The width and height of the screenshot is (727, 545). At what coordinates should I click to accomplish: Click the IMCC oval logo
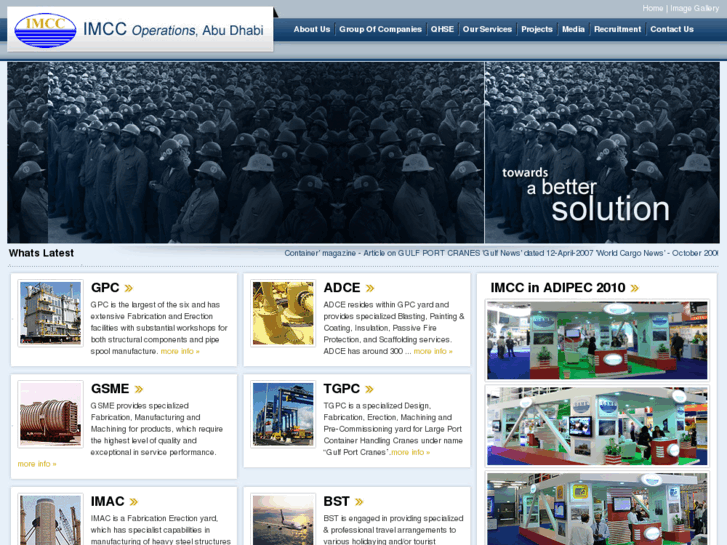coord(45,31)
